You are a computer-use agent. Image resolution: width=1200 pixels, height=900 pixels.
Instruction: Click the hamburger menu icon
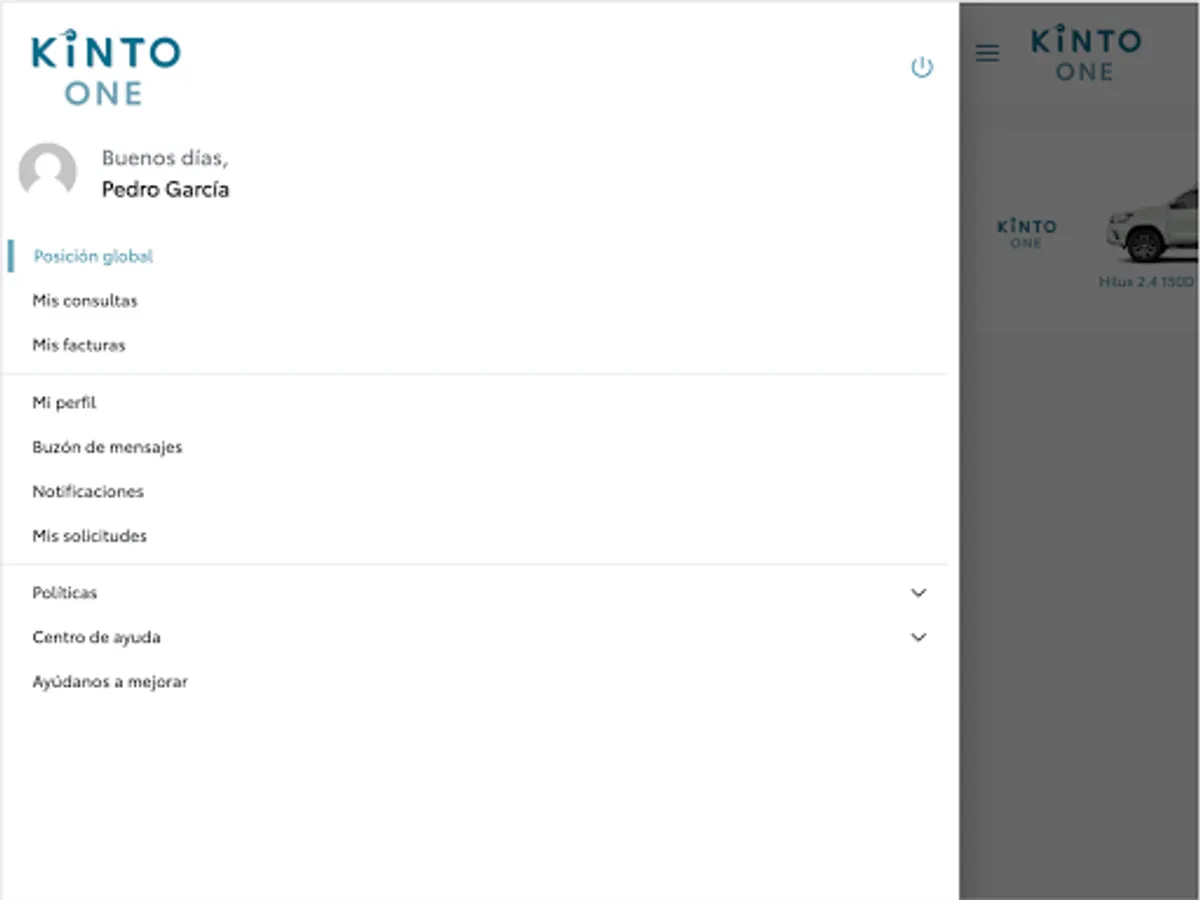click(x=987, y=53)
